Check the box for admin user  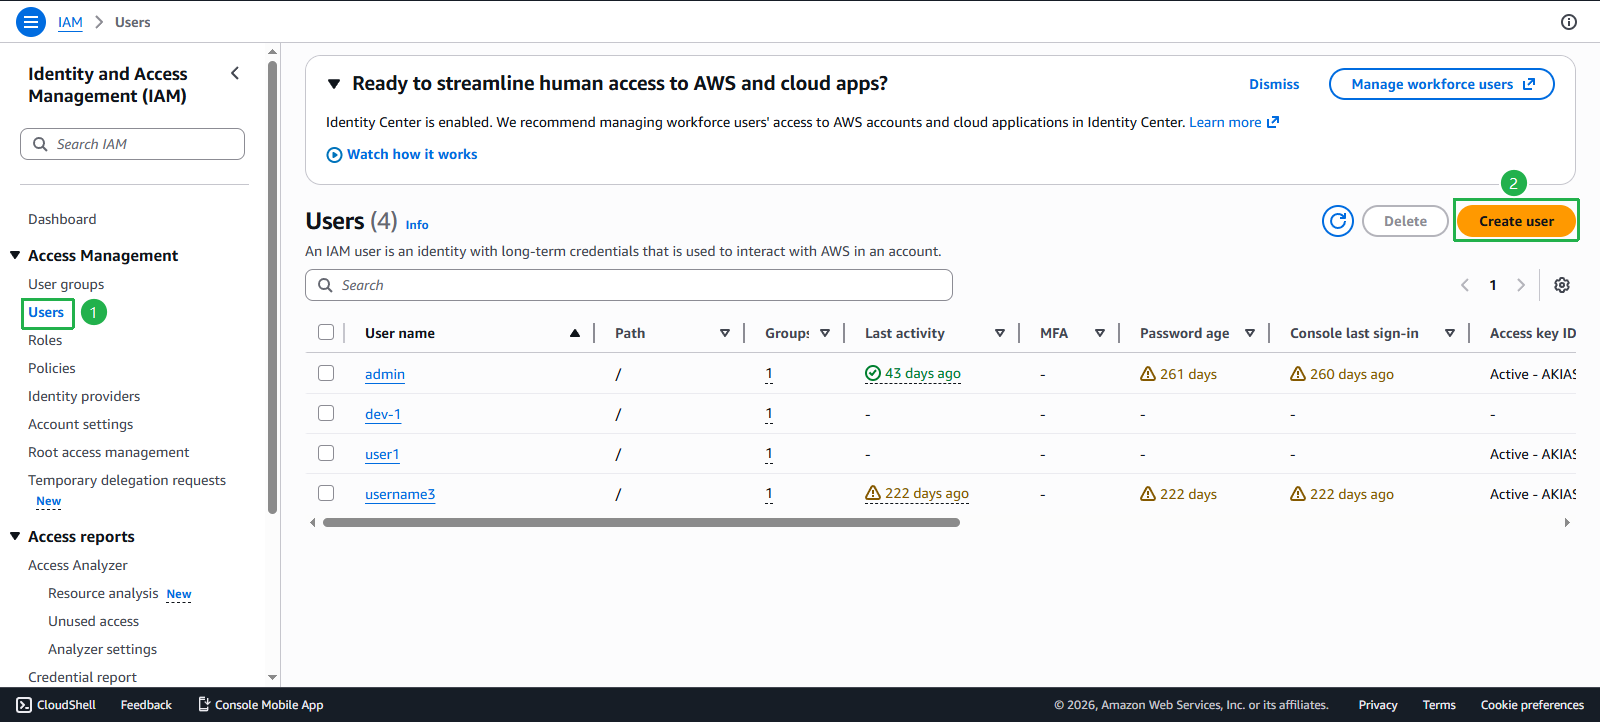[x=326, y=373]
